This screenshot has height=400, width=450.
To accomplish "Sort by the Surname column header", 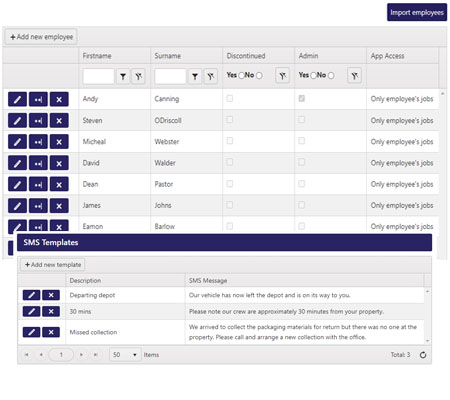I will click(167, 56).
